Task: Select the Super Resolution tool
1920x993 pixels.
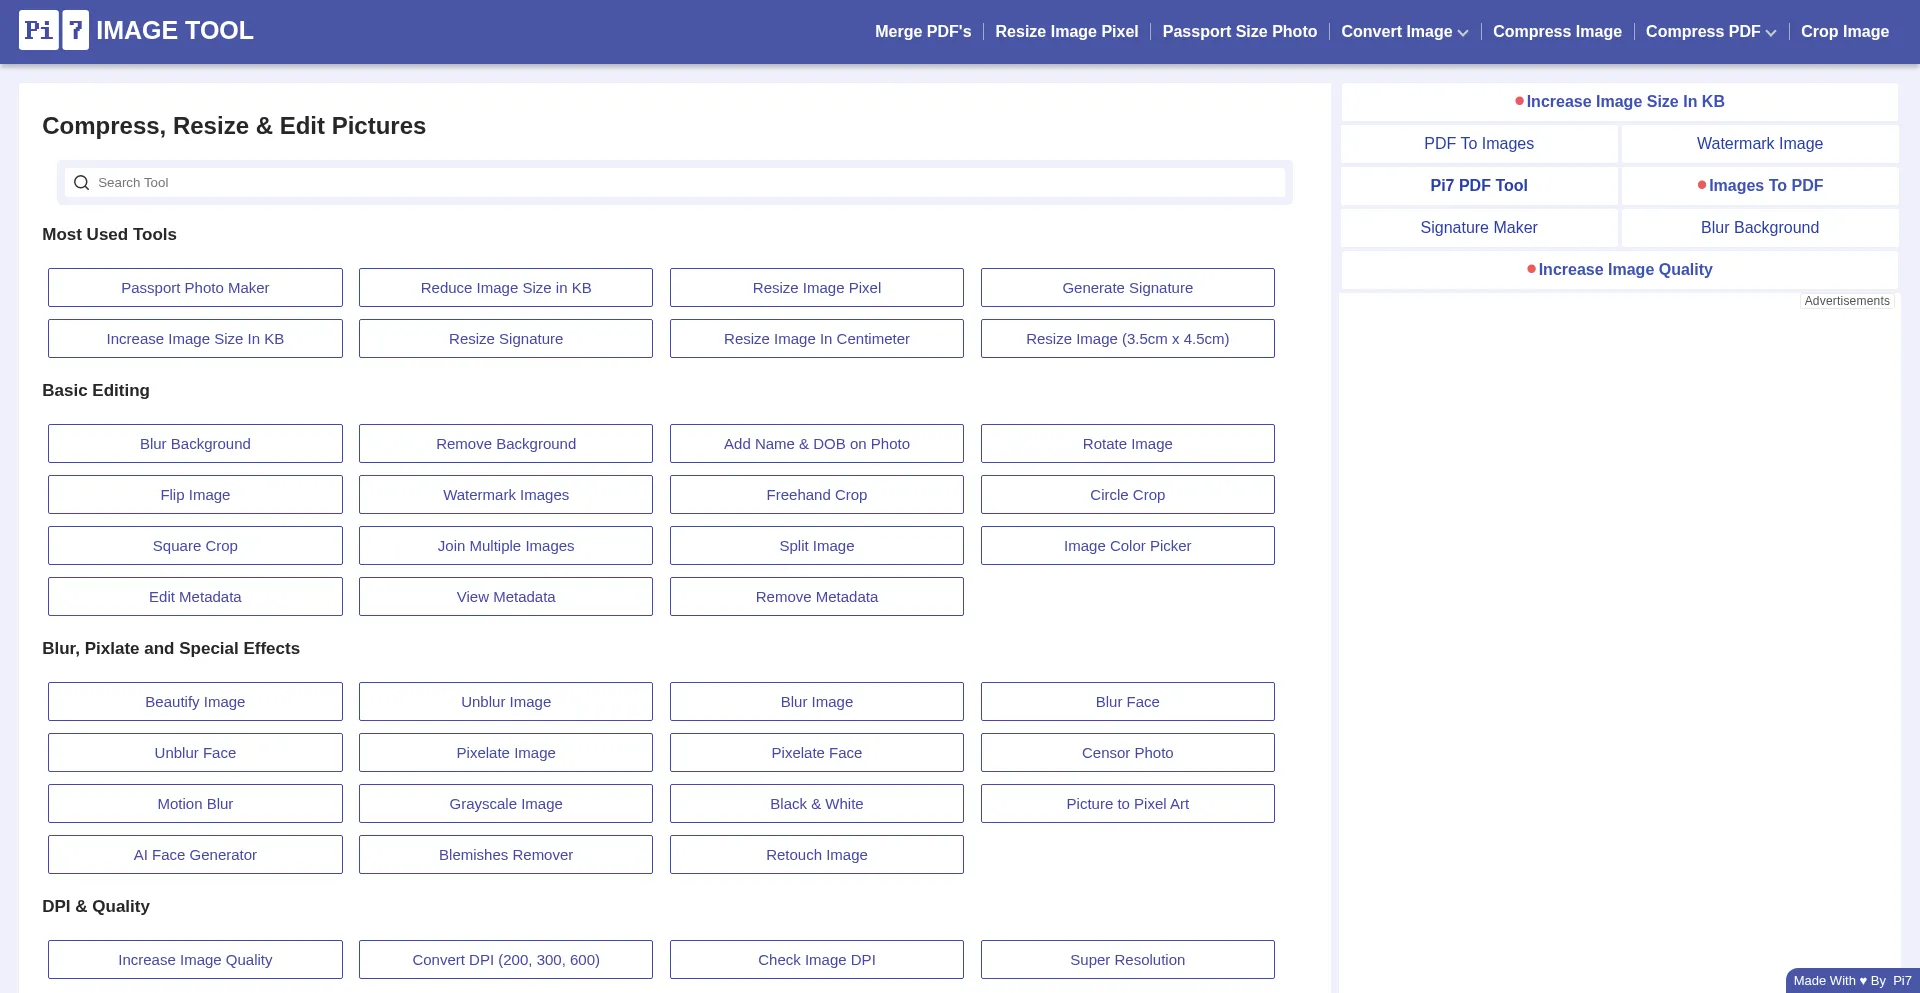Action: pyautogui.click(x=1127, y=960)
